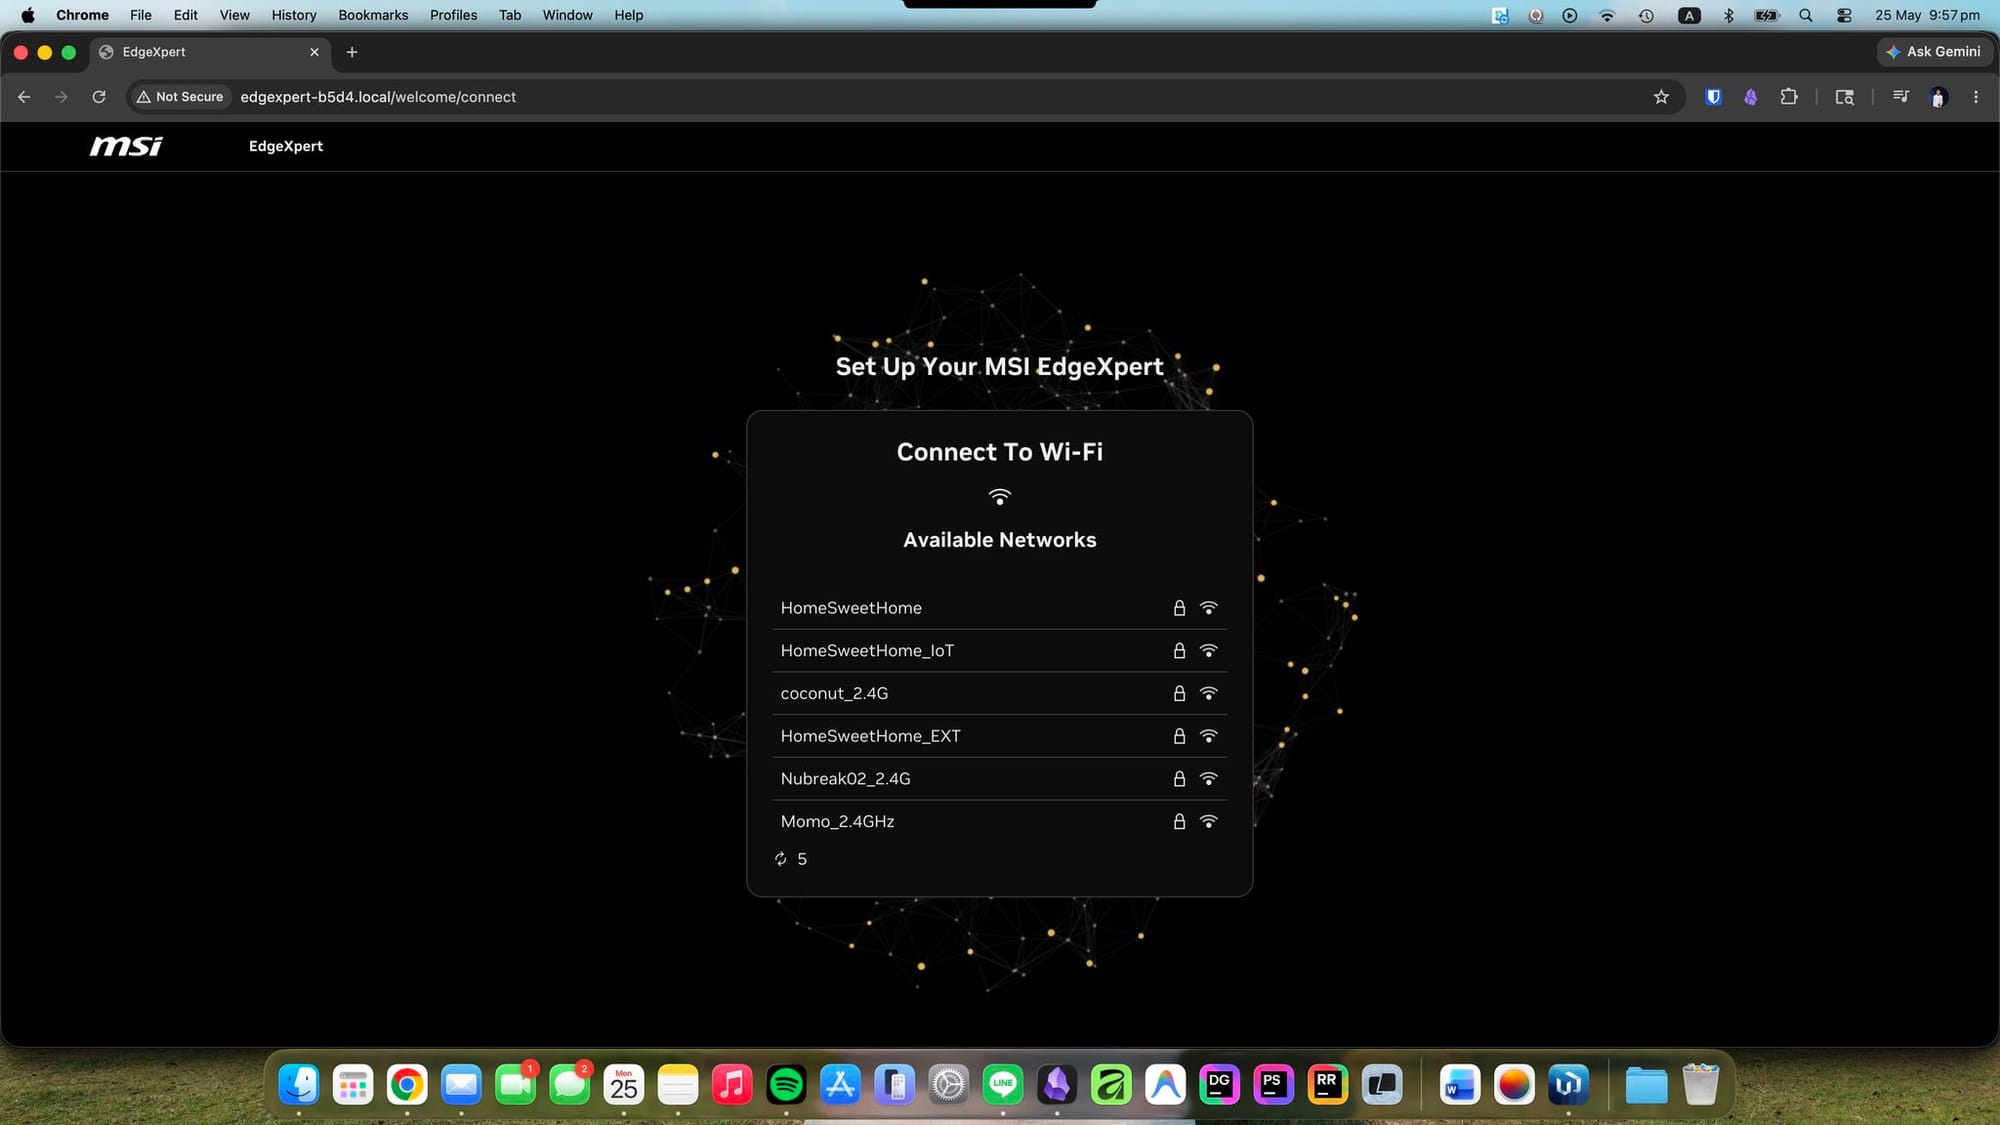The width and height of the screenshot is (2000, 1125).
Task: Open Finder from the Dock
Action: pos(299,1085)
